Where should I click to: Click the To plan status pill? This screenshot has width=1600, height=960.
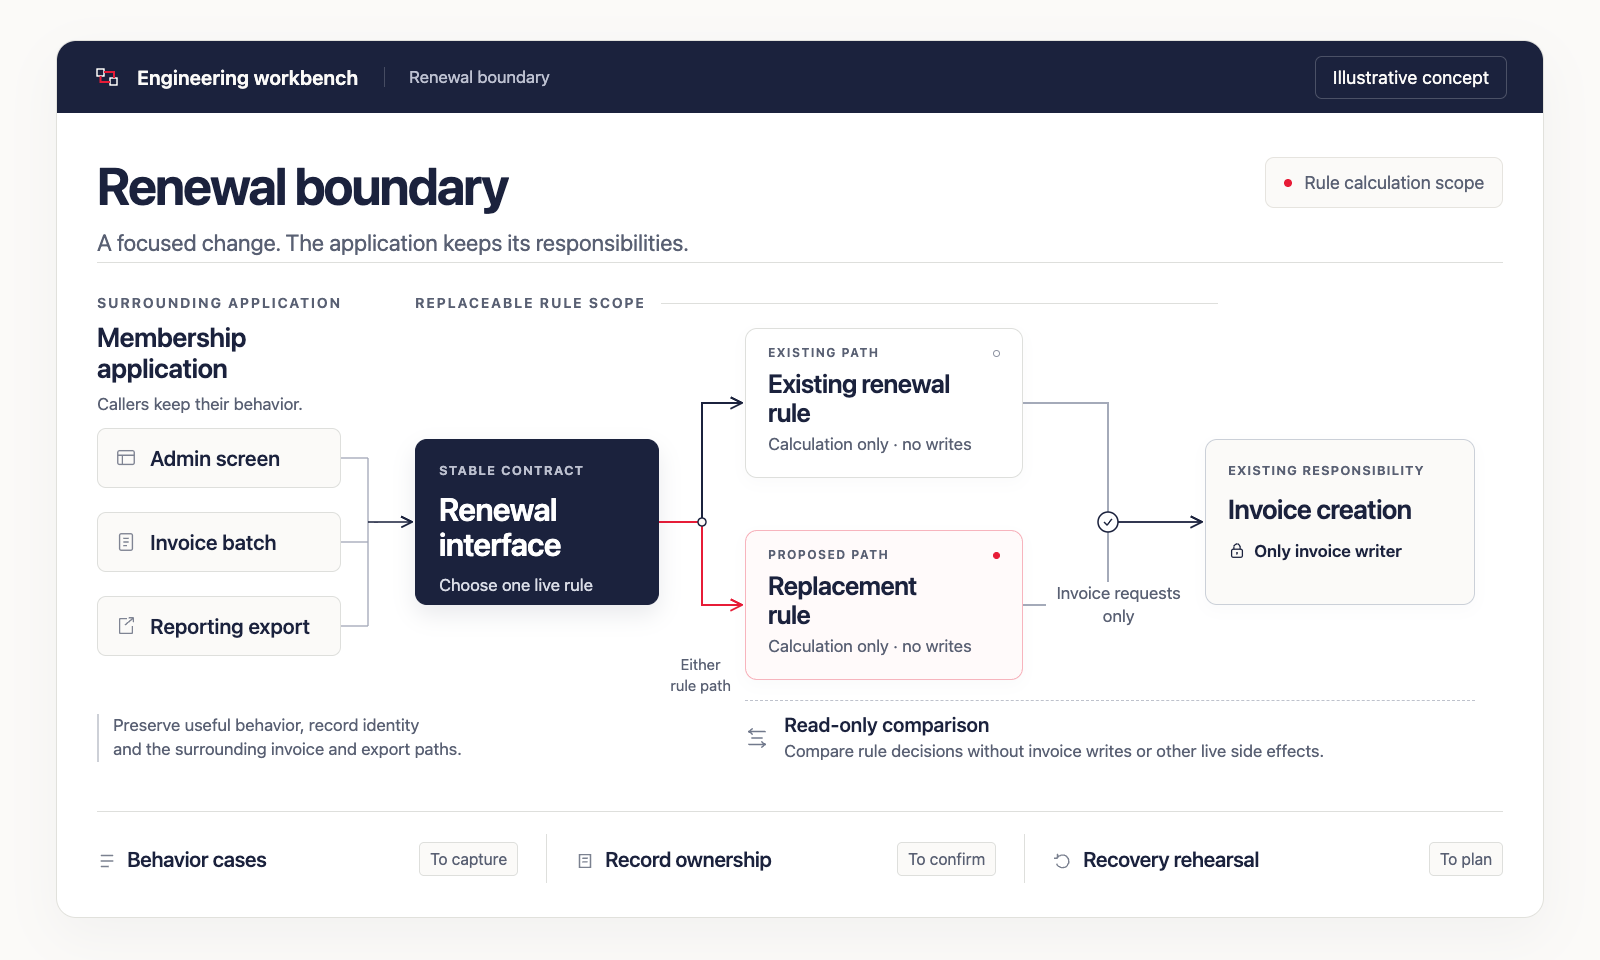[1465, 859]
